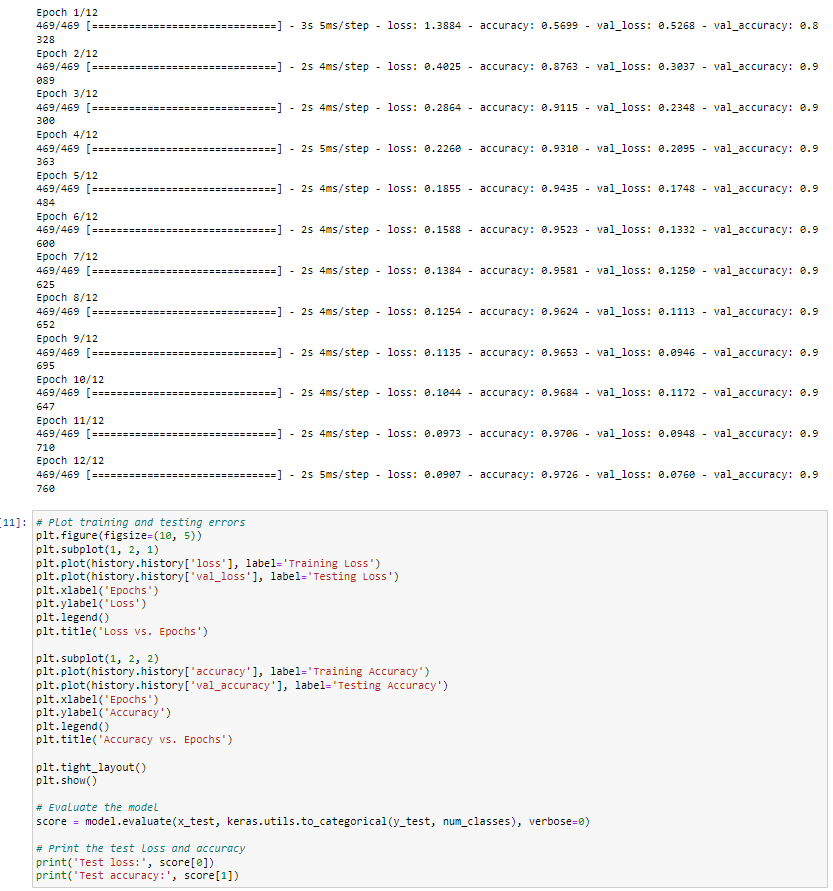
Task: Click the Epoch 1/12 output line
Action: 67,13
